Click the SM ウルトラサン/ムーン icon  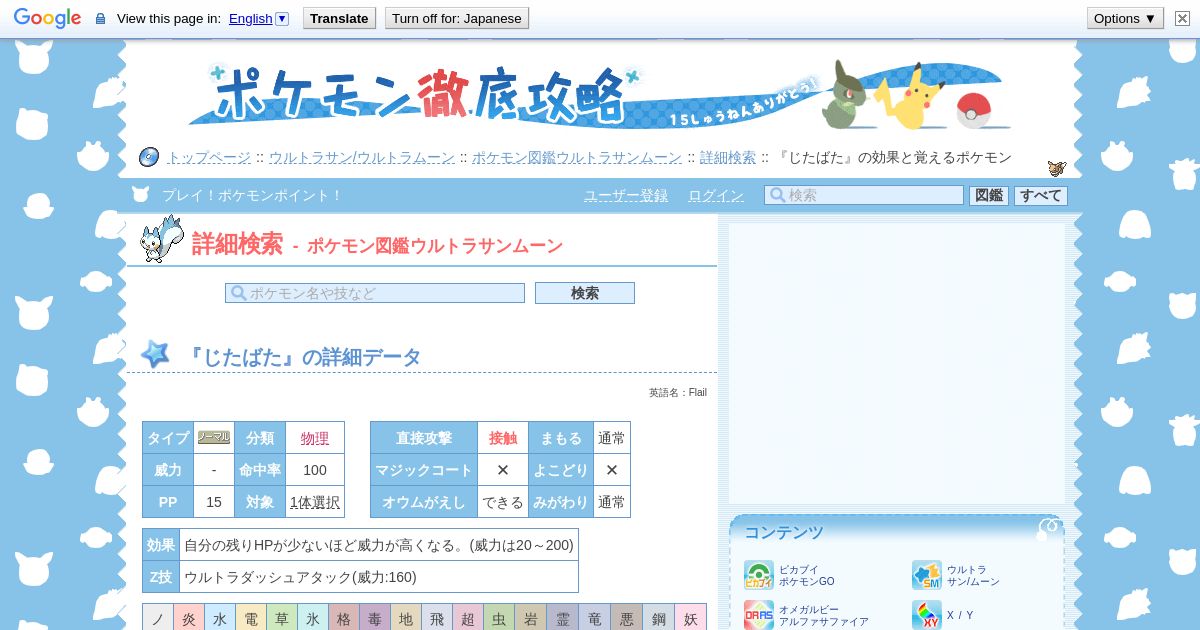(927, 575)
